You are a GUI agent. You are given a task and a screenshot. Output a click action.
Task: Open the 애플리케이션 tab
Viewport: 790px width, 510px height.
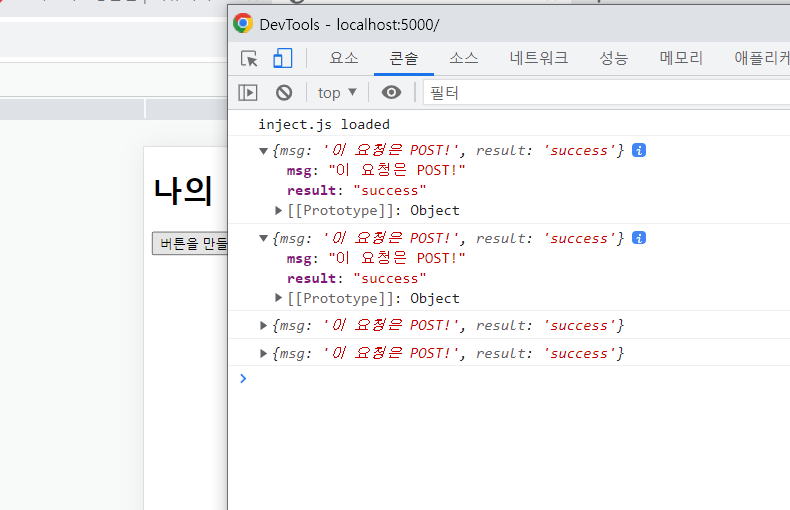[762, 58]
